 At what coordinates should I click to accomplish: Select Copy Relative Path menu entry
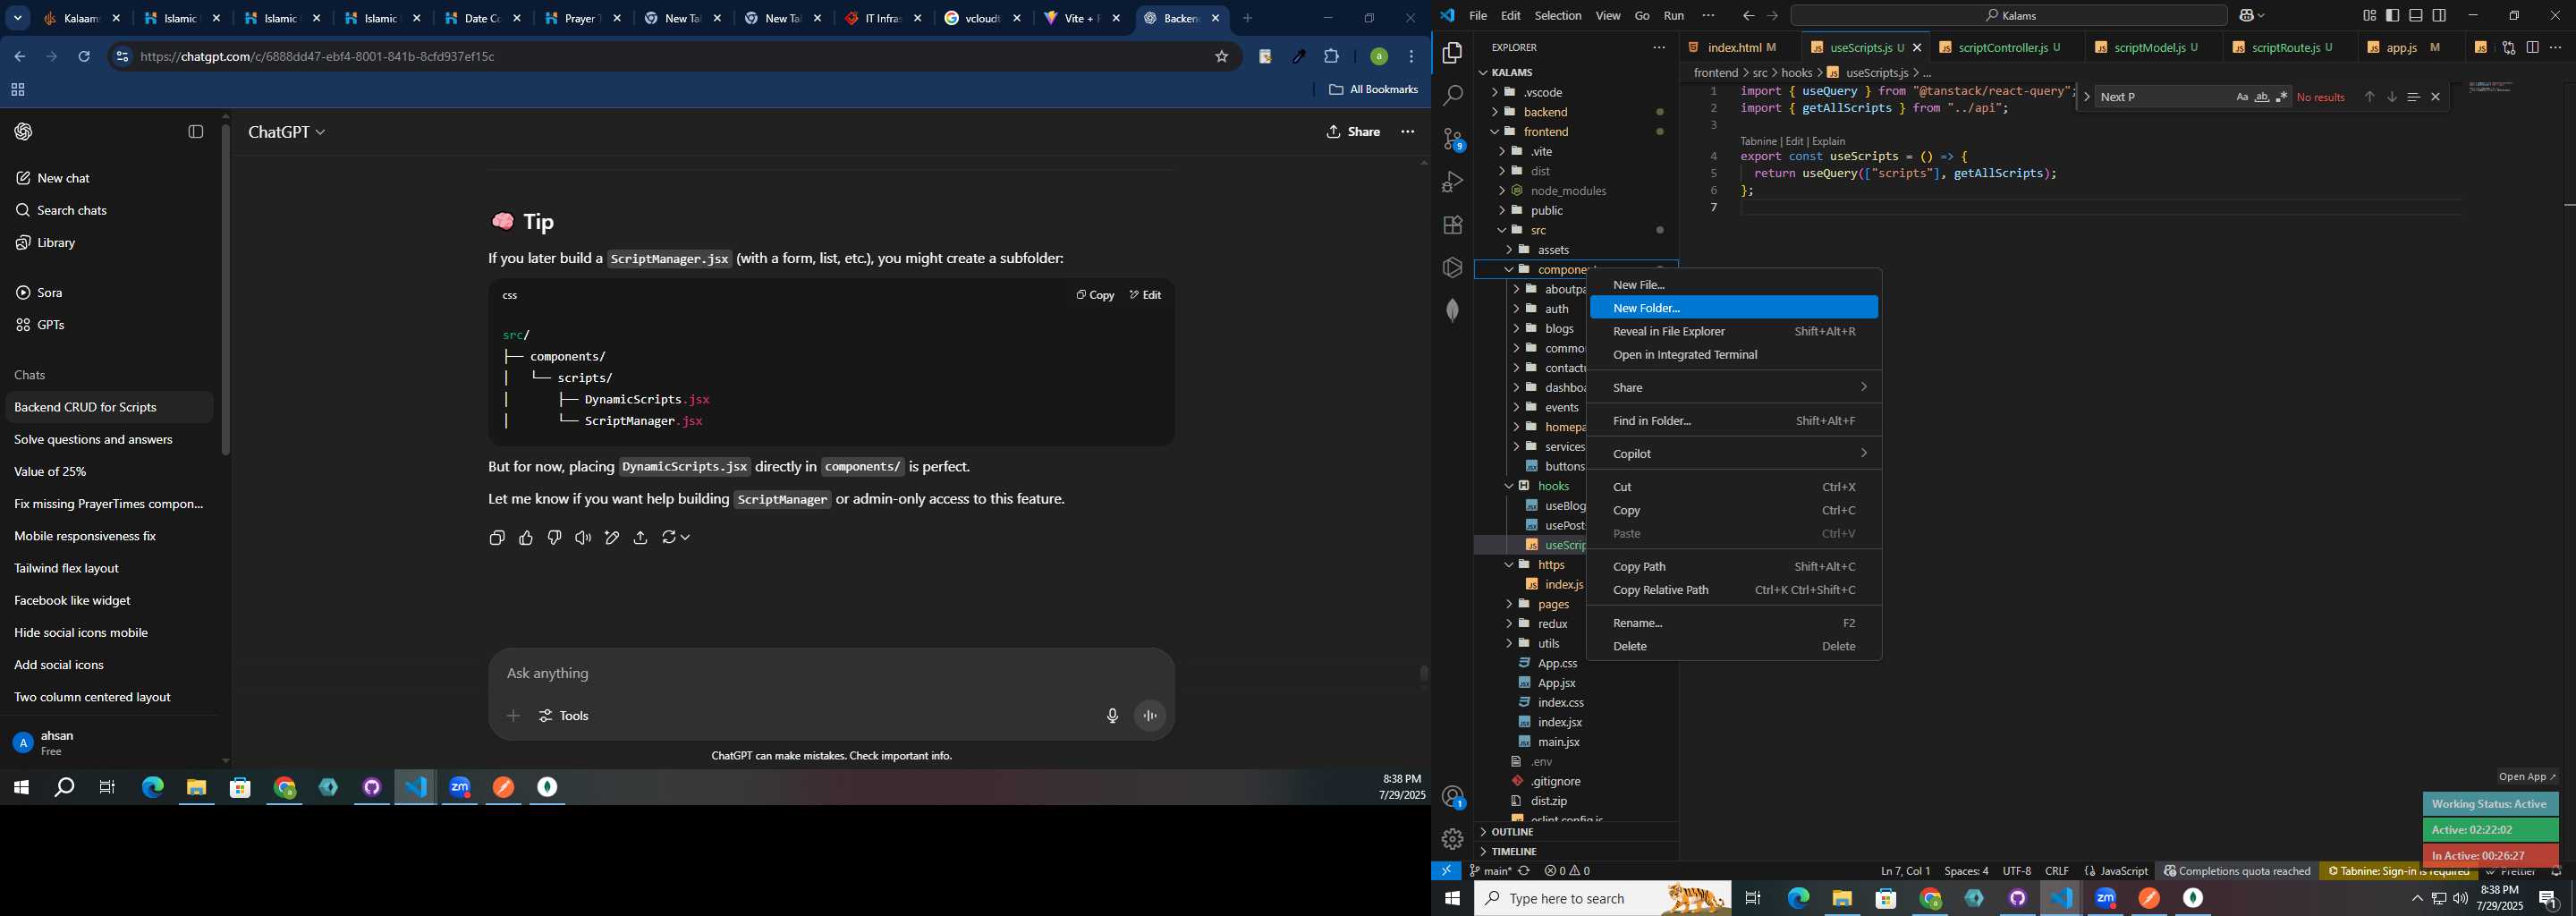pos(1734,590)
